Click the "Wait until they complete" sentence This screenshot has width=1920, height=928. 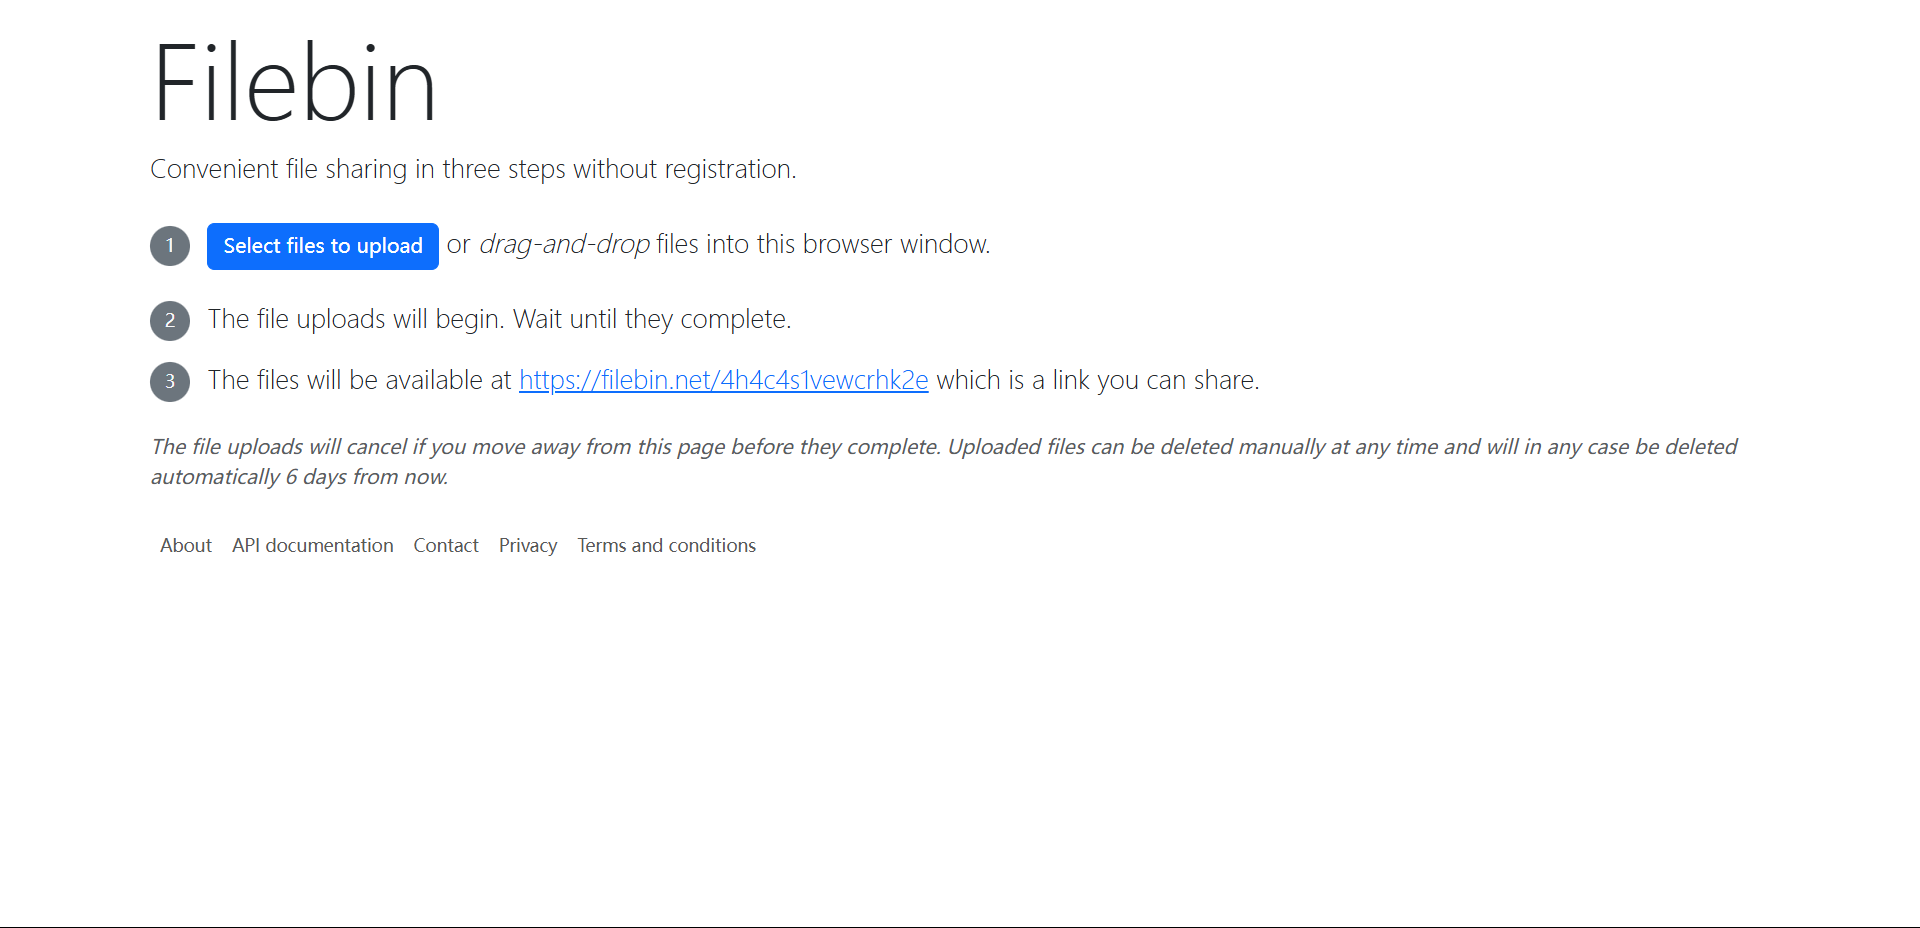651,320
